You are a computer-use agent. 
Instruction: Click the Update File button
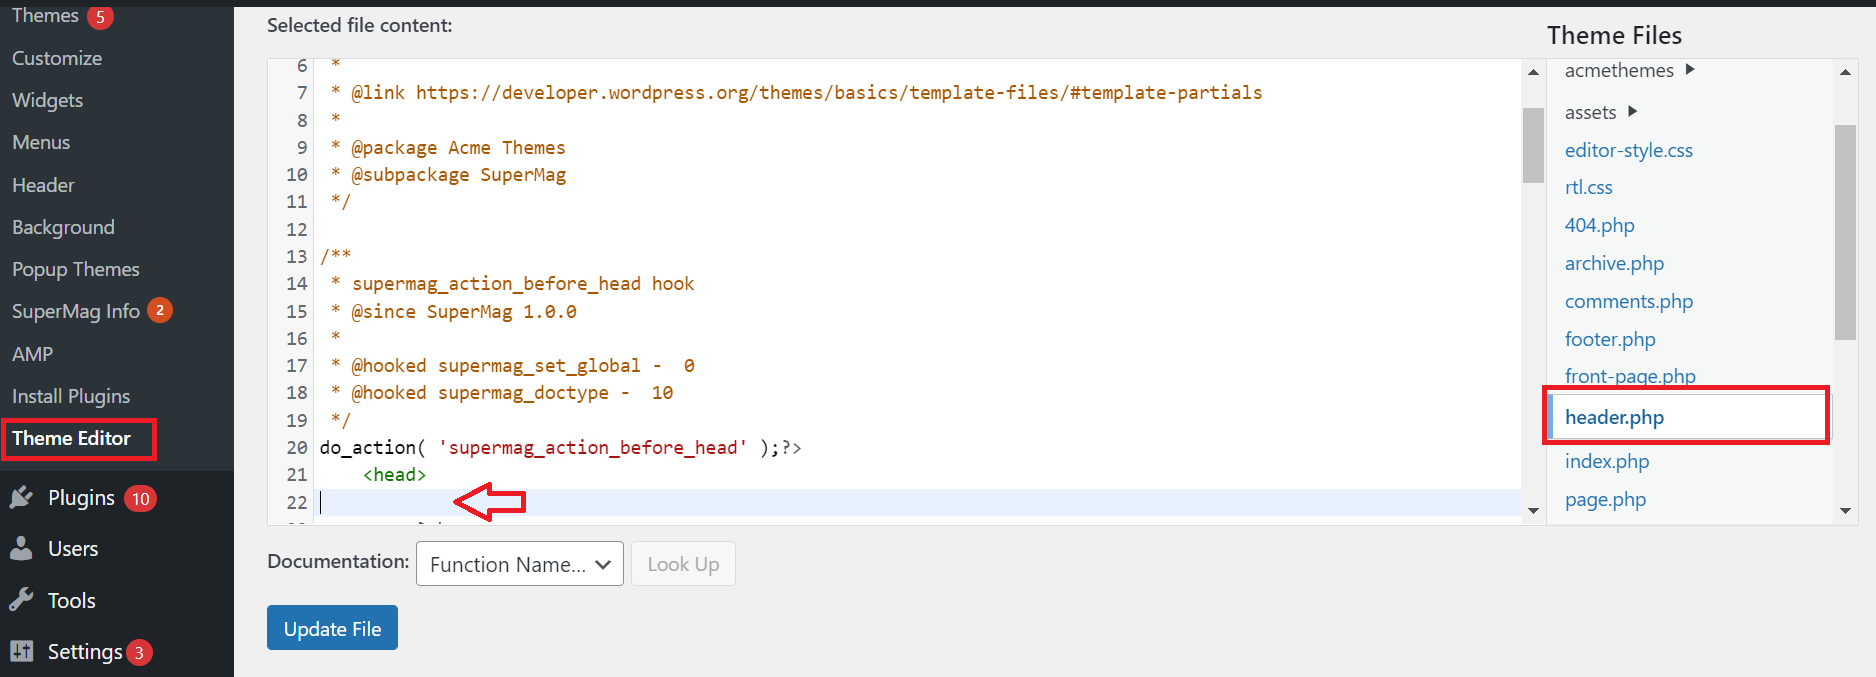pyautogui.click(x=332, y=628)
